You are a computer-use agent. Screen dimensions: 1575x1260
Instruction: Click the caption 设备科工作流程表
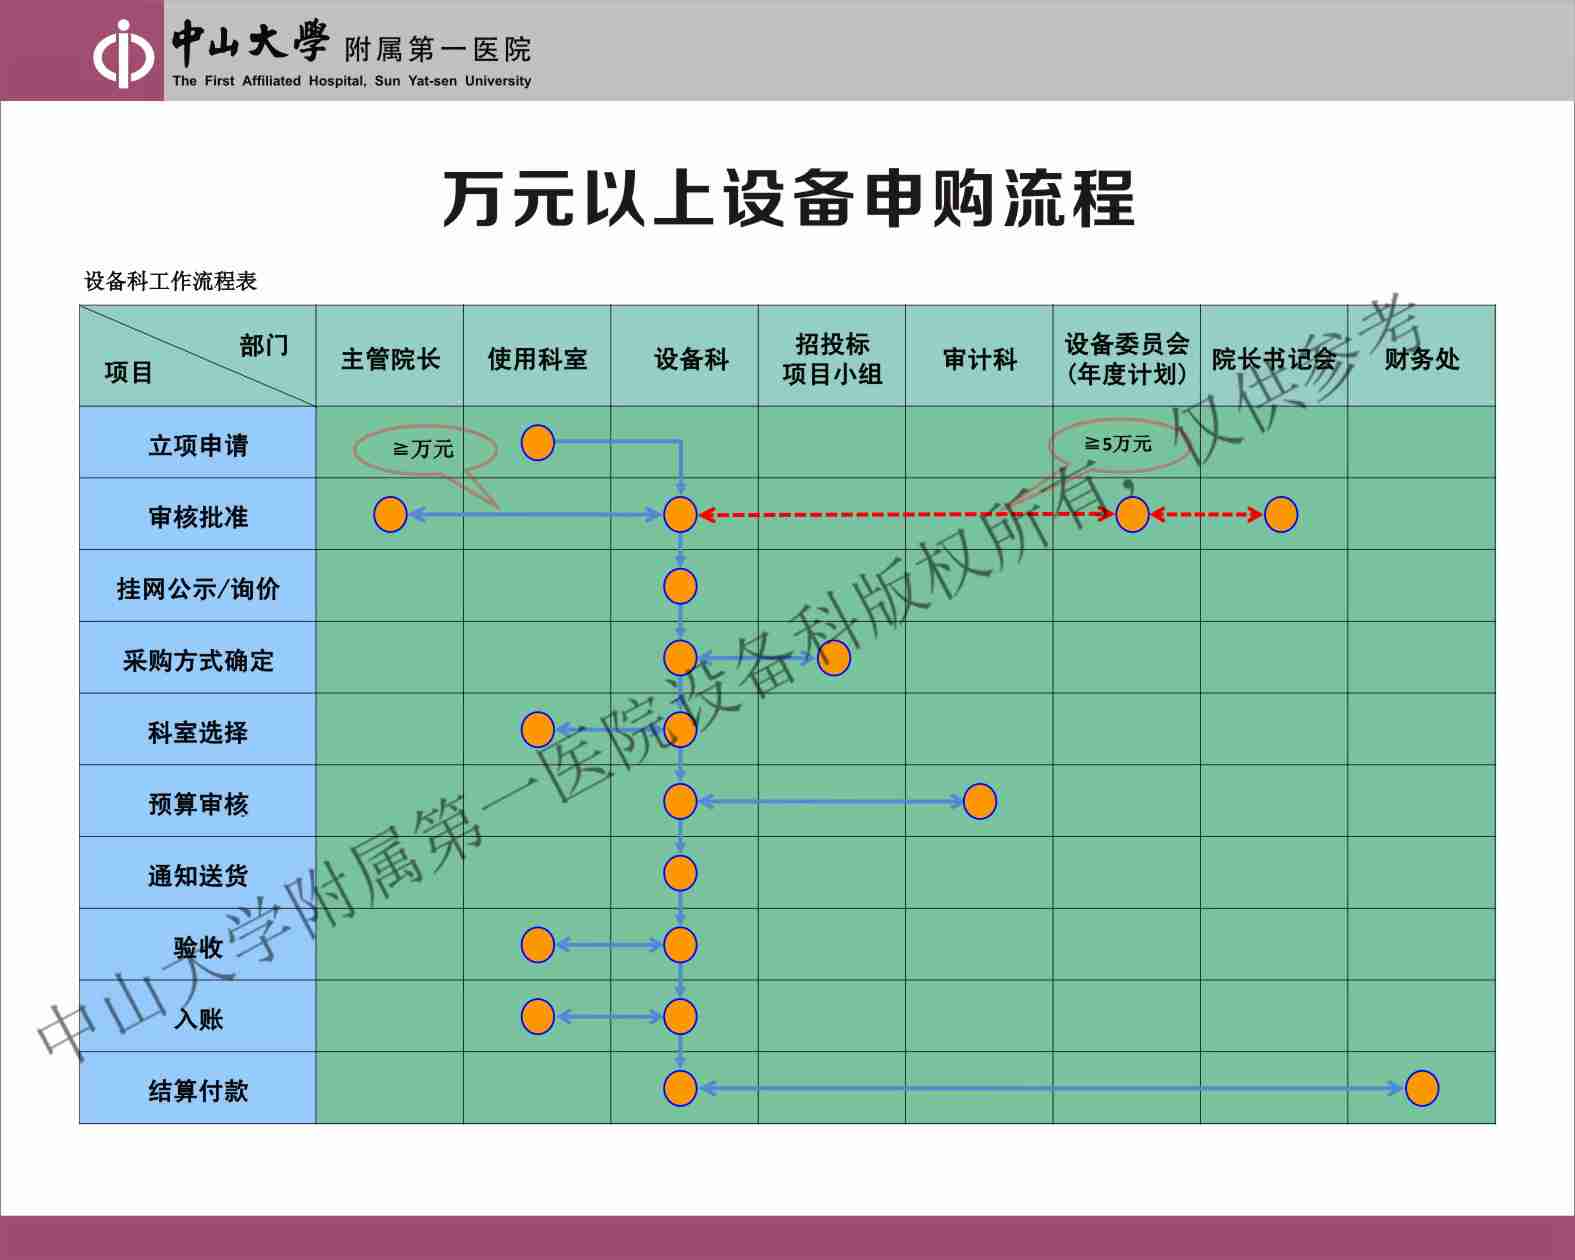tap(171, 281)
